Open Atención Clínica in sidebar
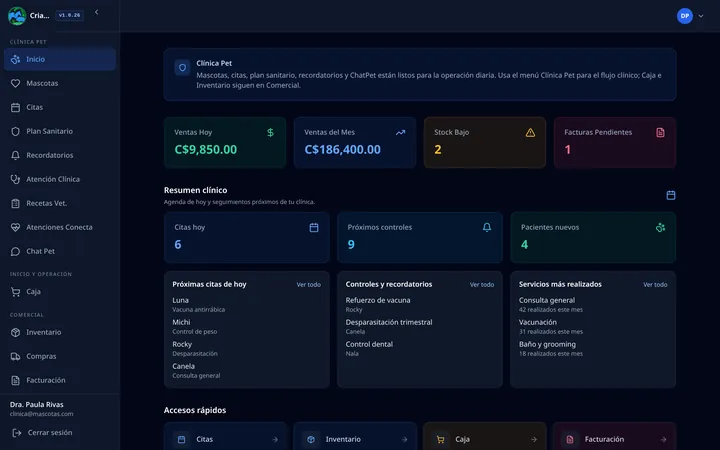720x450 pixels. pyautogui.click(x=60, y=179)
